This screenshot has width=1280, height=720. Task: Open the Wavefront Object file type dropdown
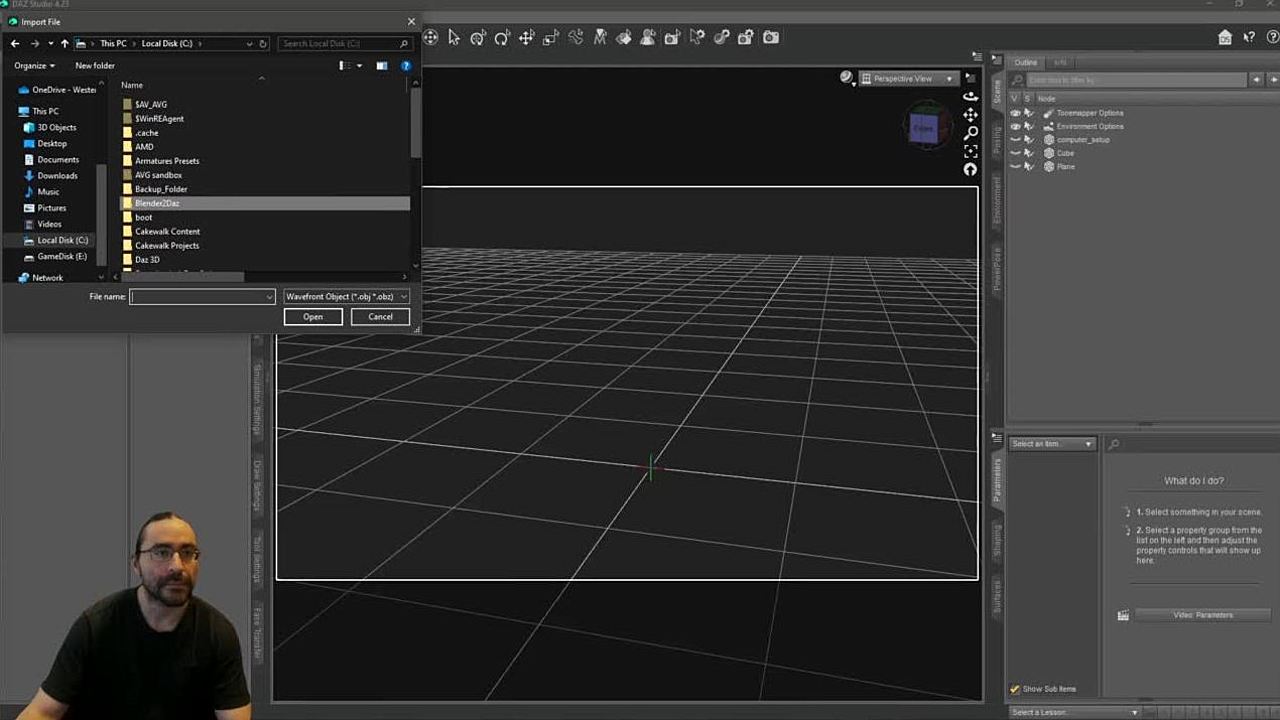tap(346, 297)
